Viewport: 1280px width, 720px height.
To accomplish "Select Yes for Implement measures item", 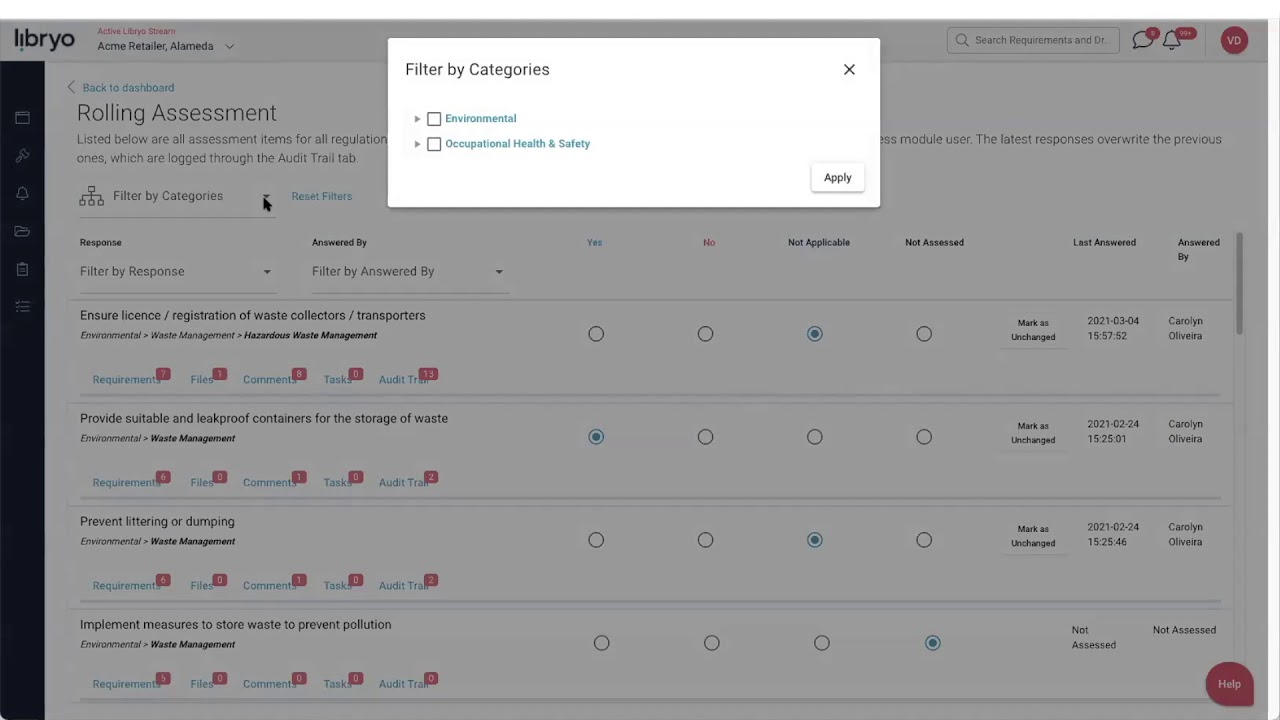I will [x=601, y=643].
